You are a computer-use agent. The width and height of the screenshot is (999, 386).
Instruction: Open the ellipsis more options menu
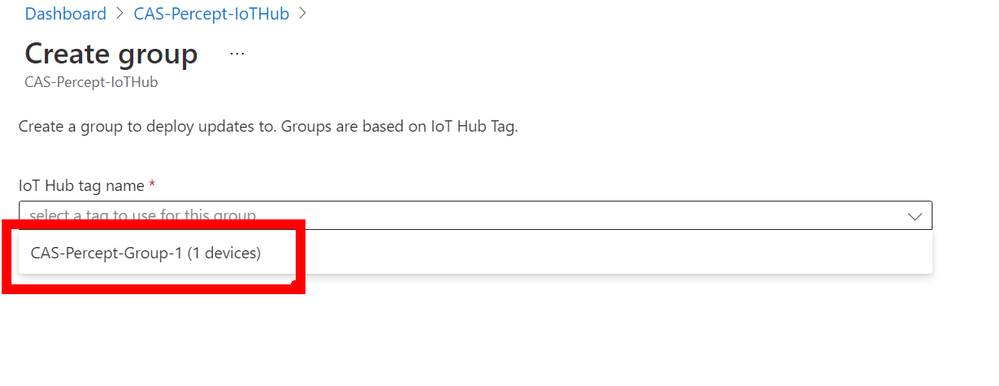tap(237, 55)
